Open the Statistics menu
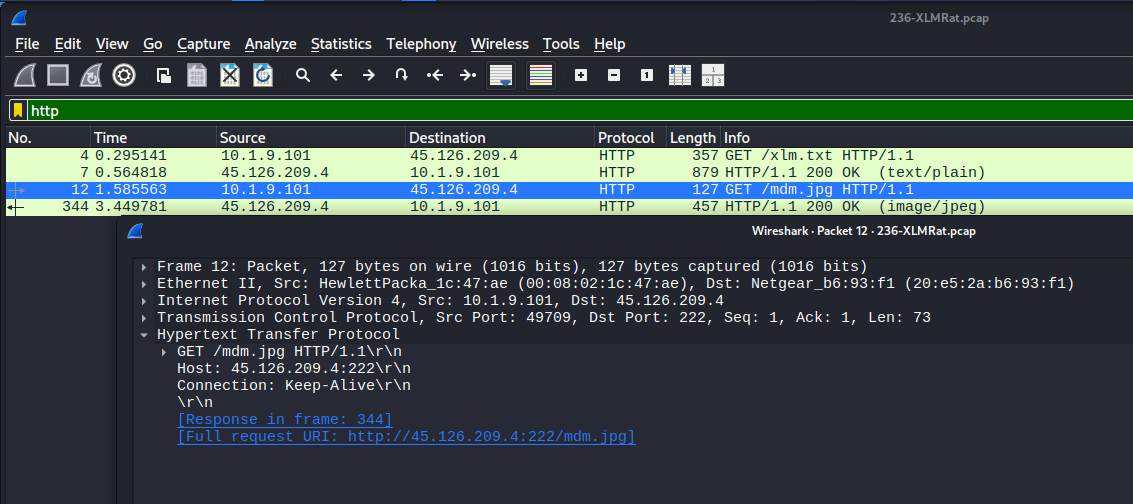The width and height of the screenshot is (1133, 504). coord(341,44)
